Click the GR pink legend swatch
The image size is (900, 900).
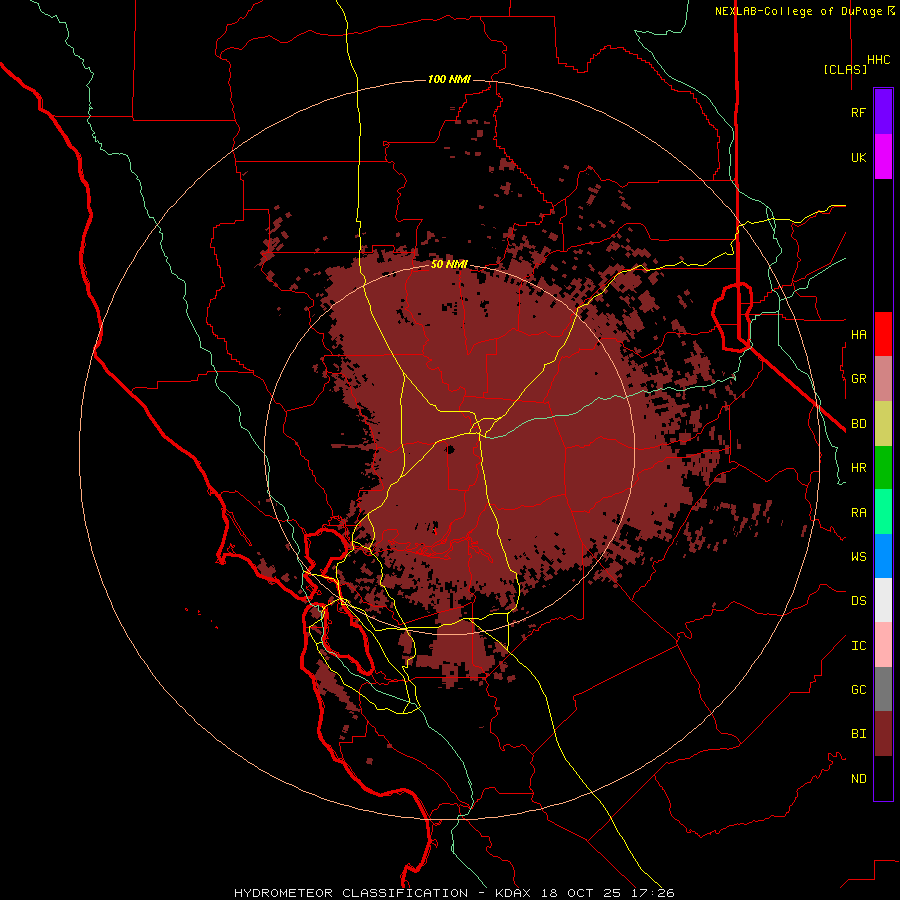[883, 379]
